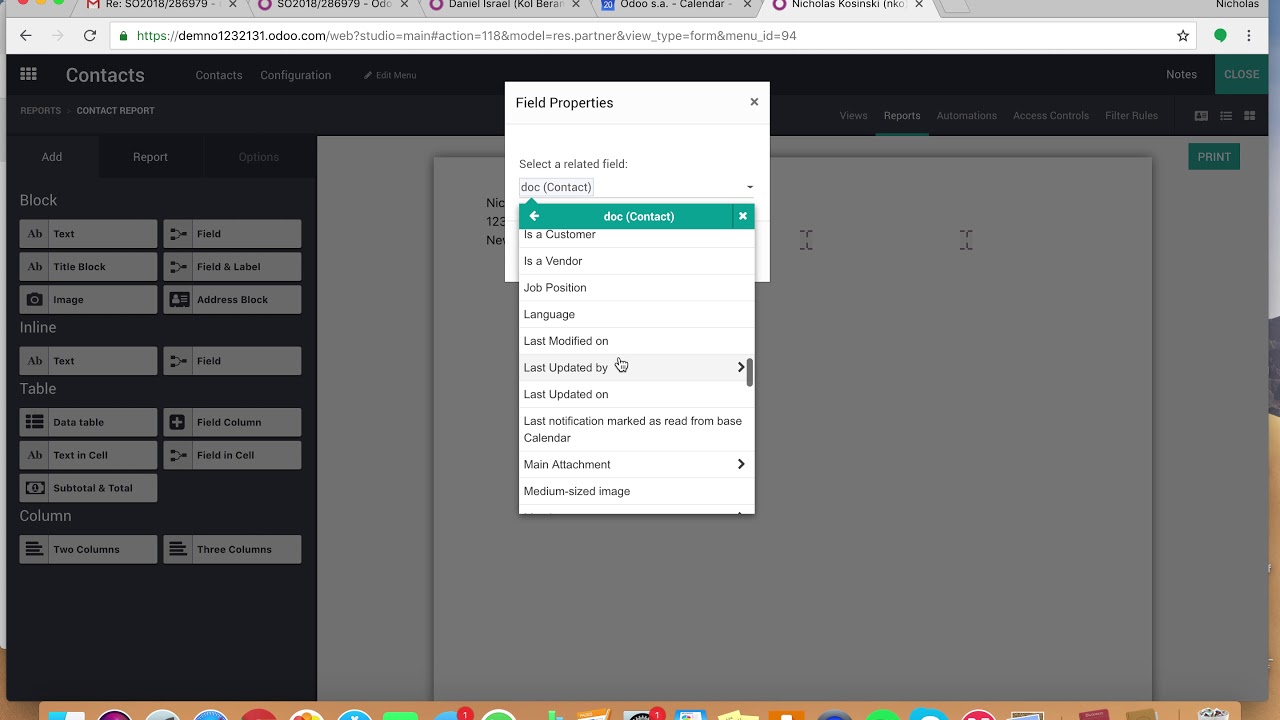Viewport: 1280px width, 720px height.
Task: Switch to the Re: SO2018/286979 Gmail tab
Action: click(x=160, y=5)
